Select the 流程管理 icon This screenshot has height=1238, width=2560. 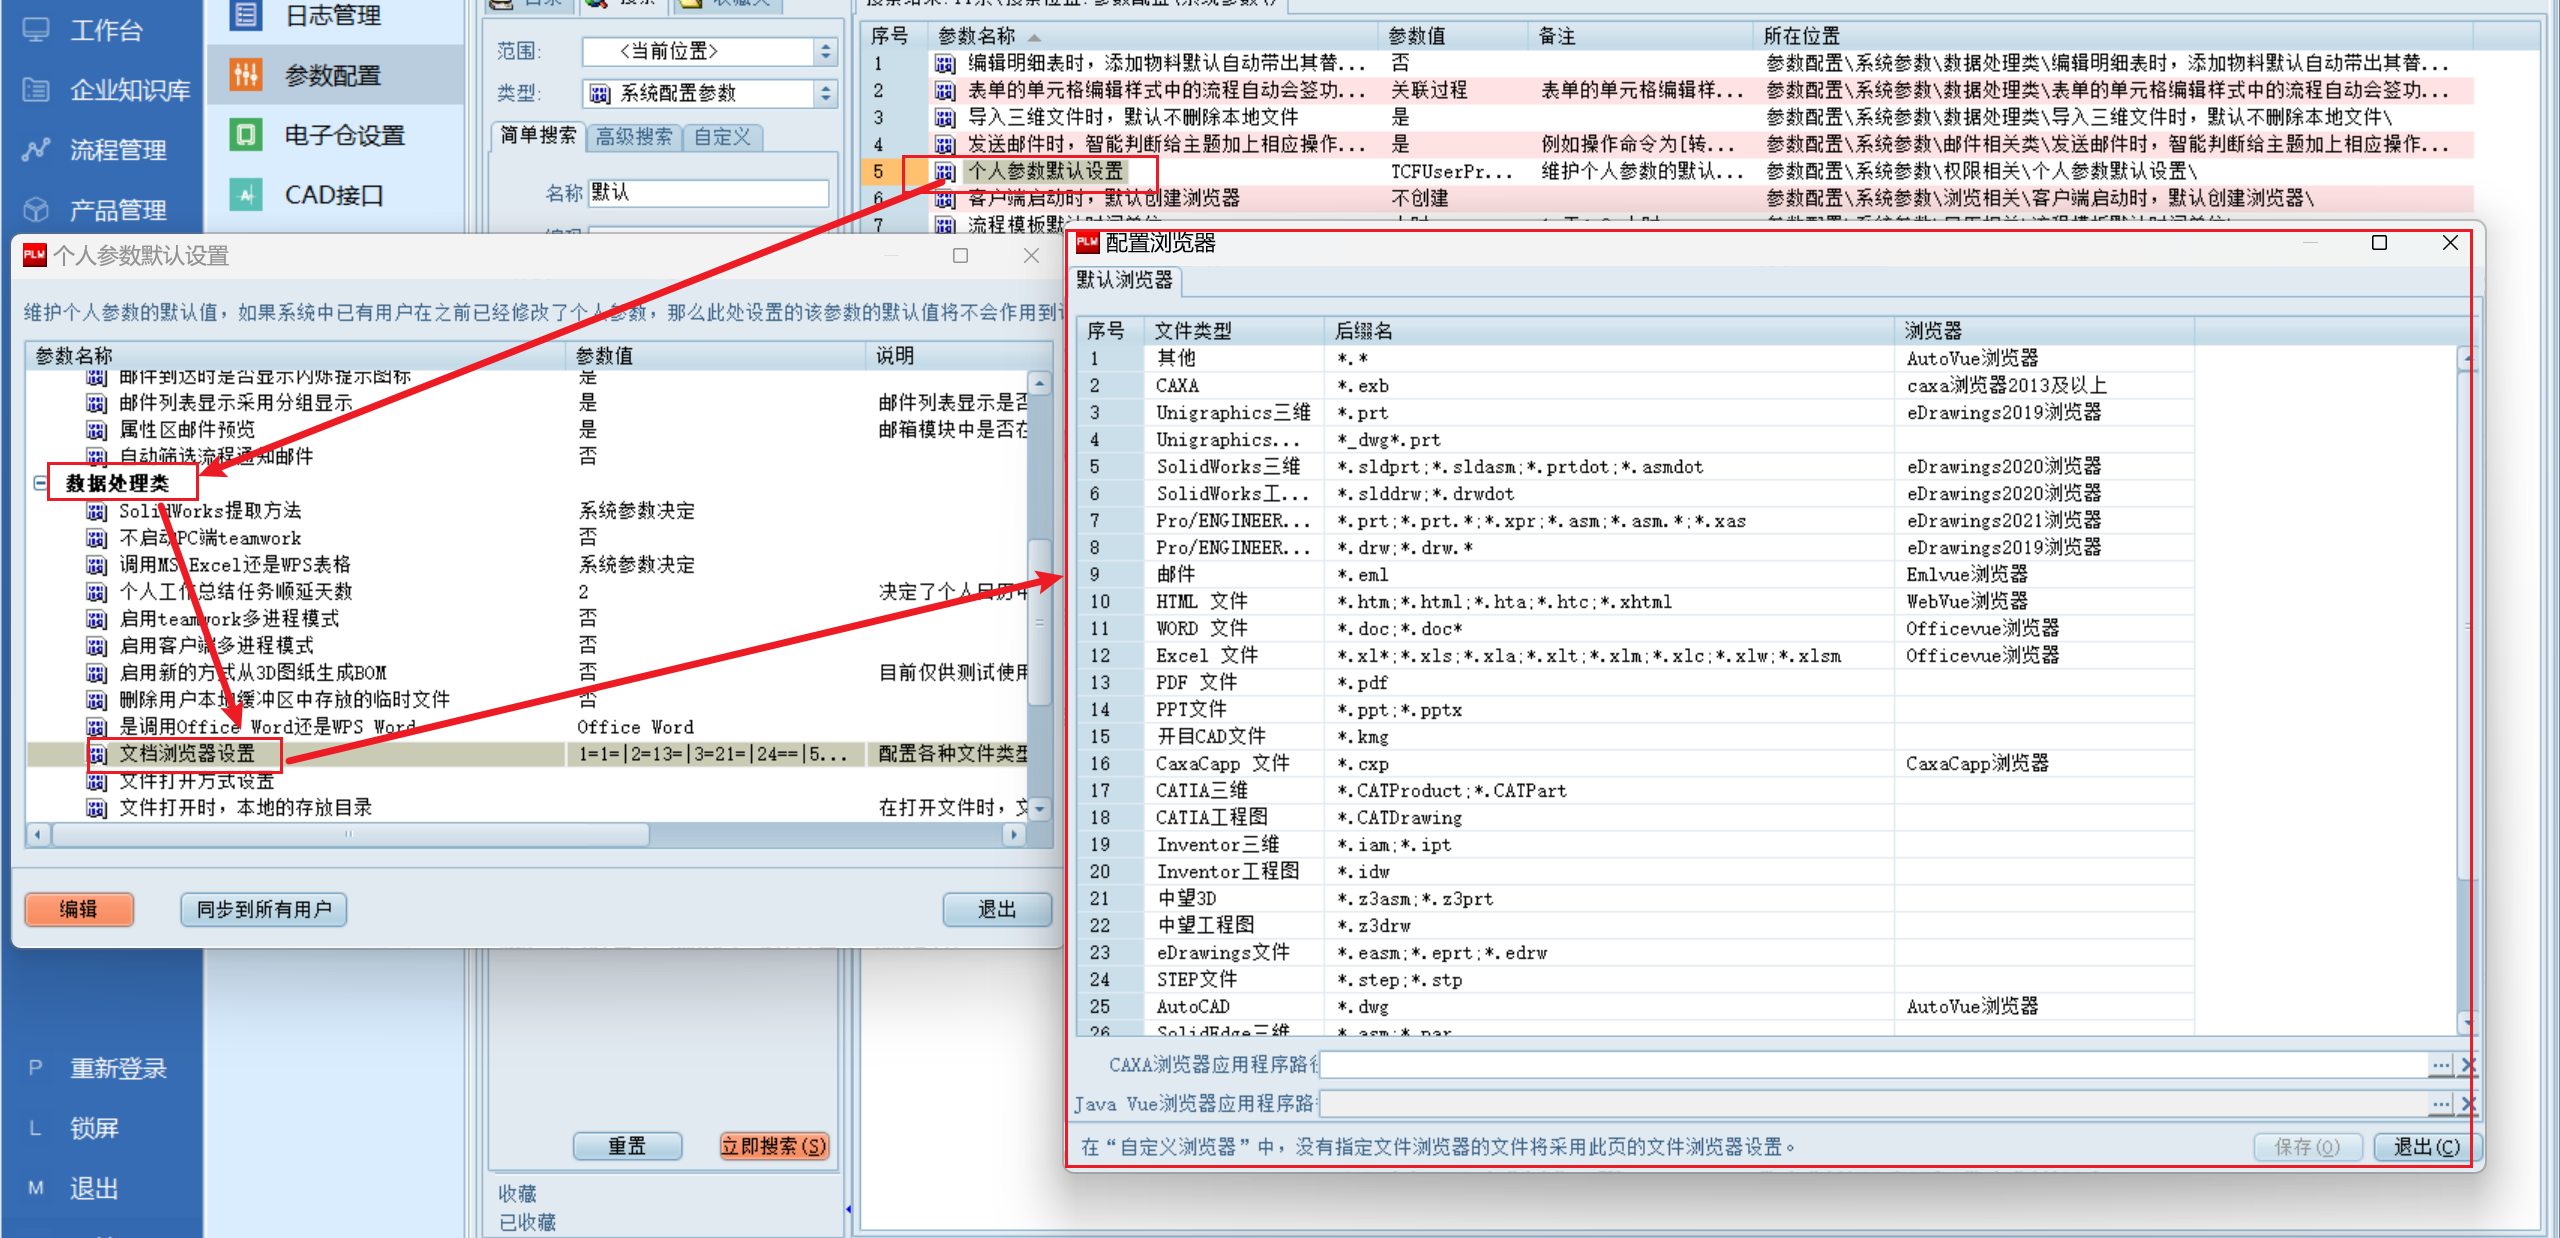tap(36, 150)
